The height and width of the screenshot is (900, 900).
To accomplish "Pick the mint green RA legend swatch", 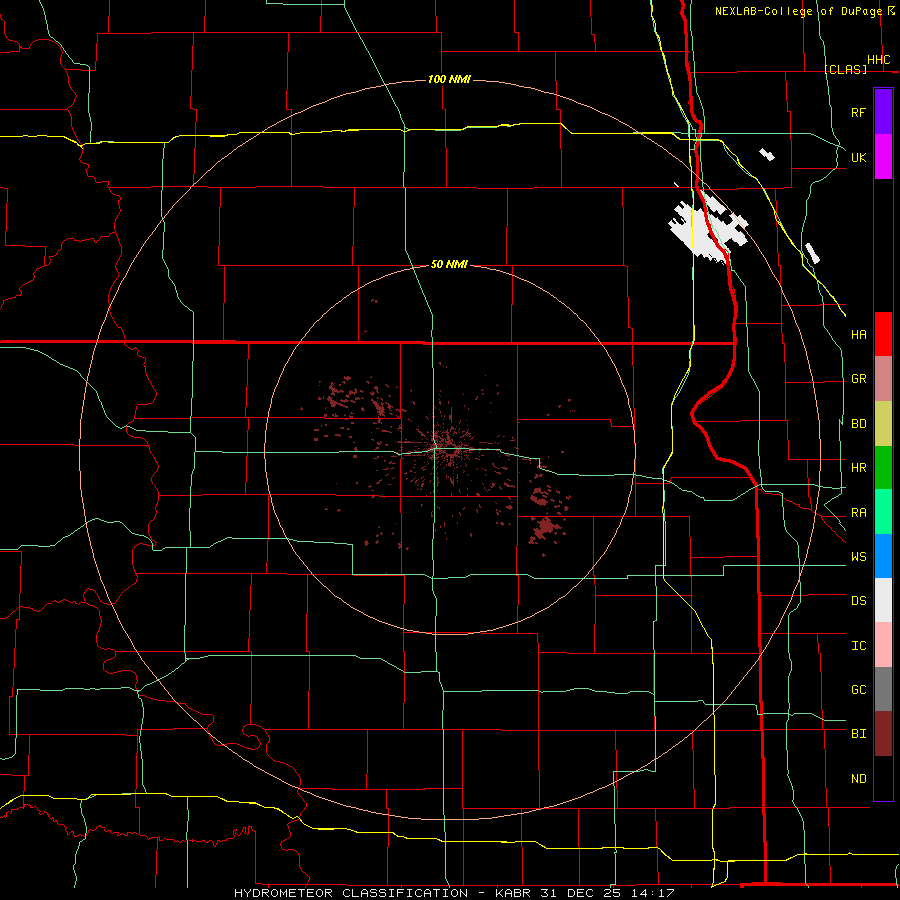I will 883,512.
